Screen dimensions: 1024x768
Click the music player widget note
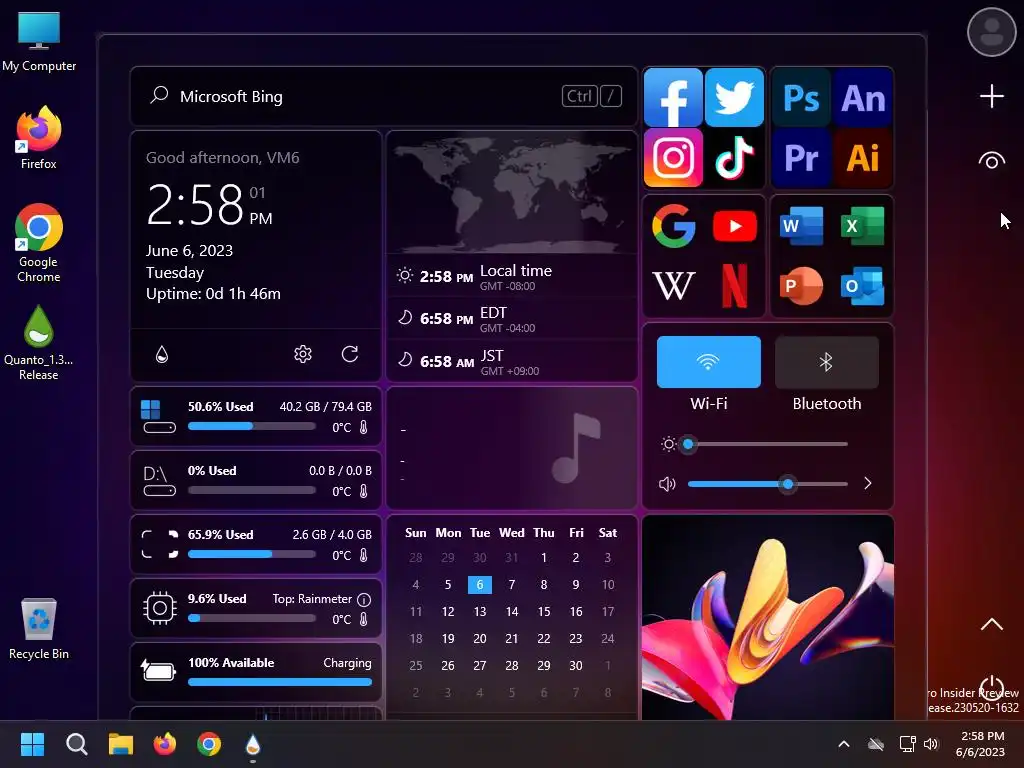click(x=575, y=448)
